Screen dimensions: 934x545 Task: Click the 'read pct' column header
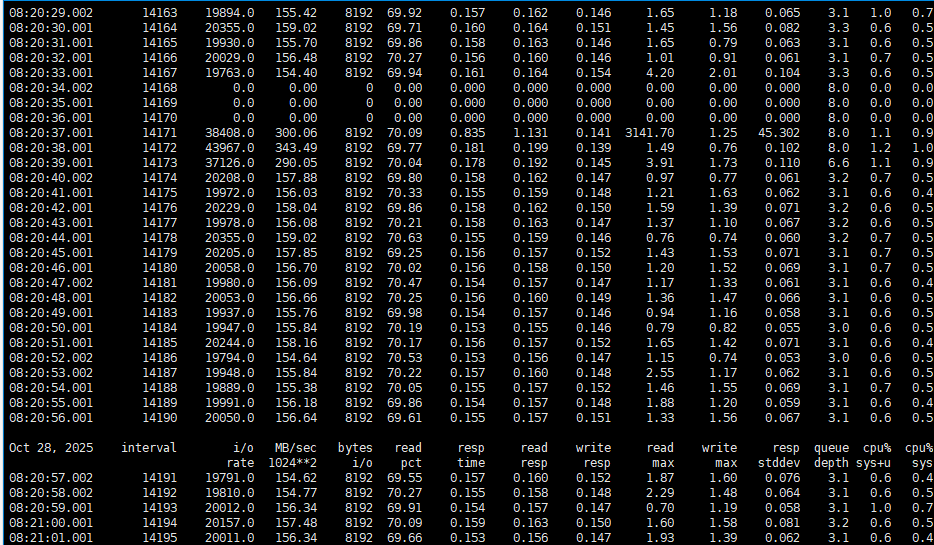click(x=407, y=456)
